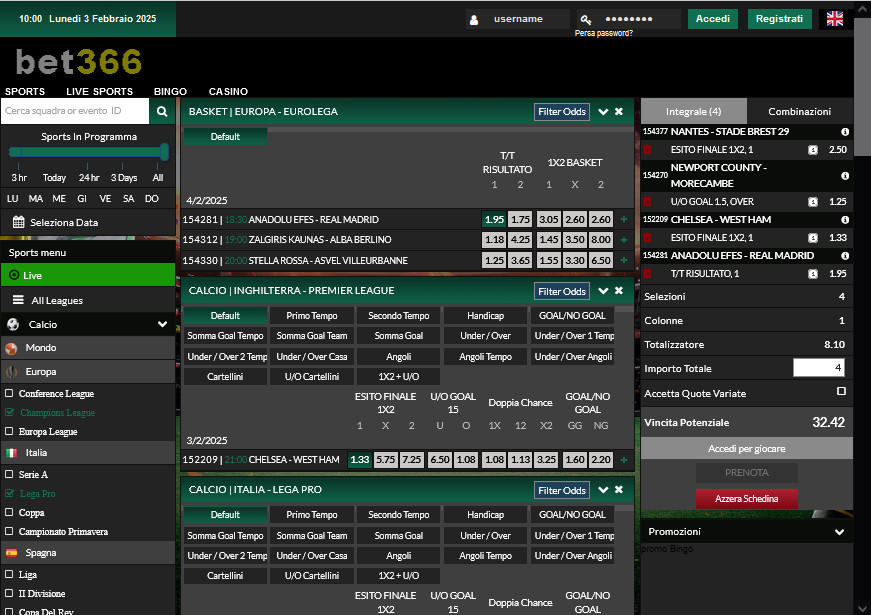
Task: Close the Eurolega panel
Action: pos(619,112)
